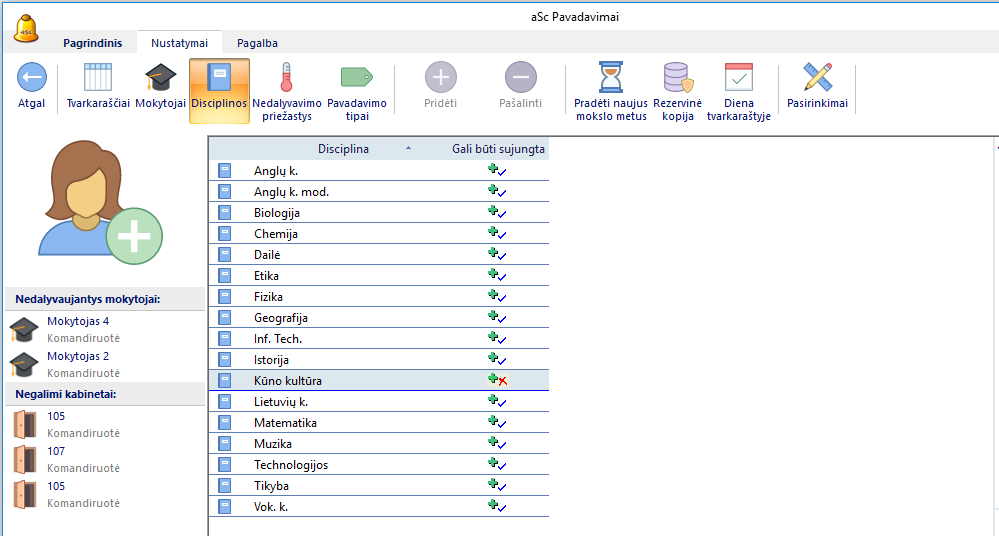Click unavailable room 107 link
The height and width of the screenshot is (536, 999).
(x=56, y=451)
